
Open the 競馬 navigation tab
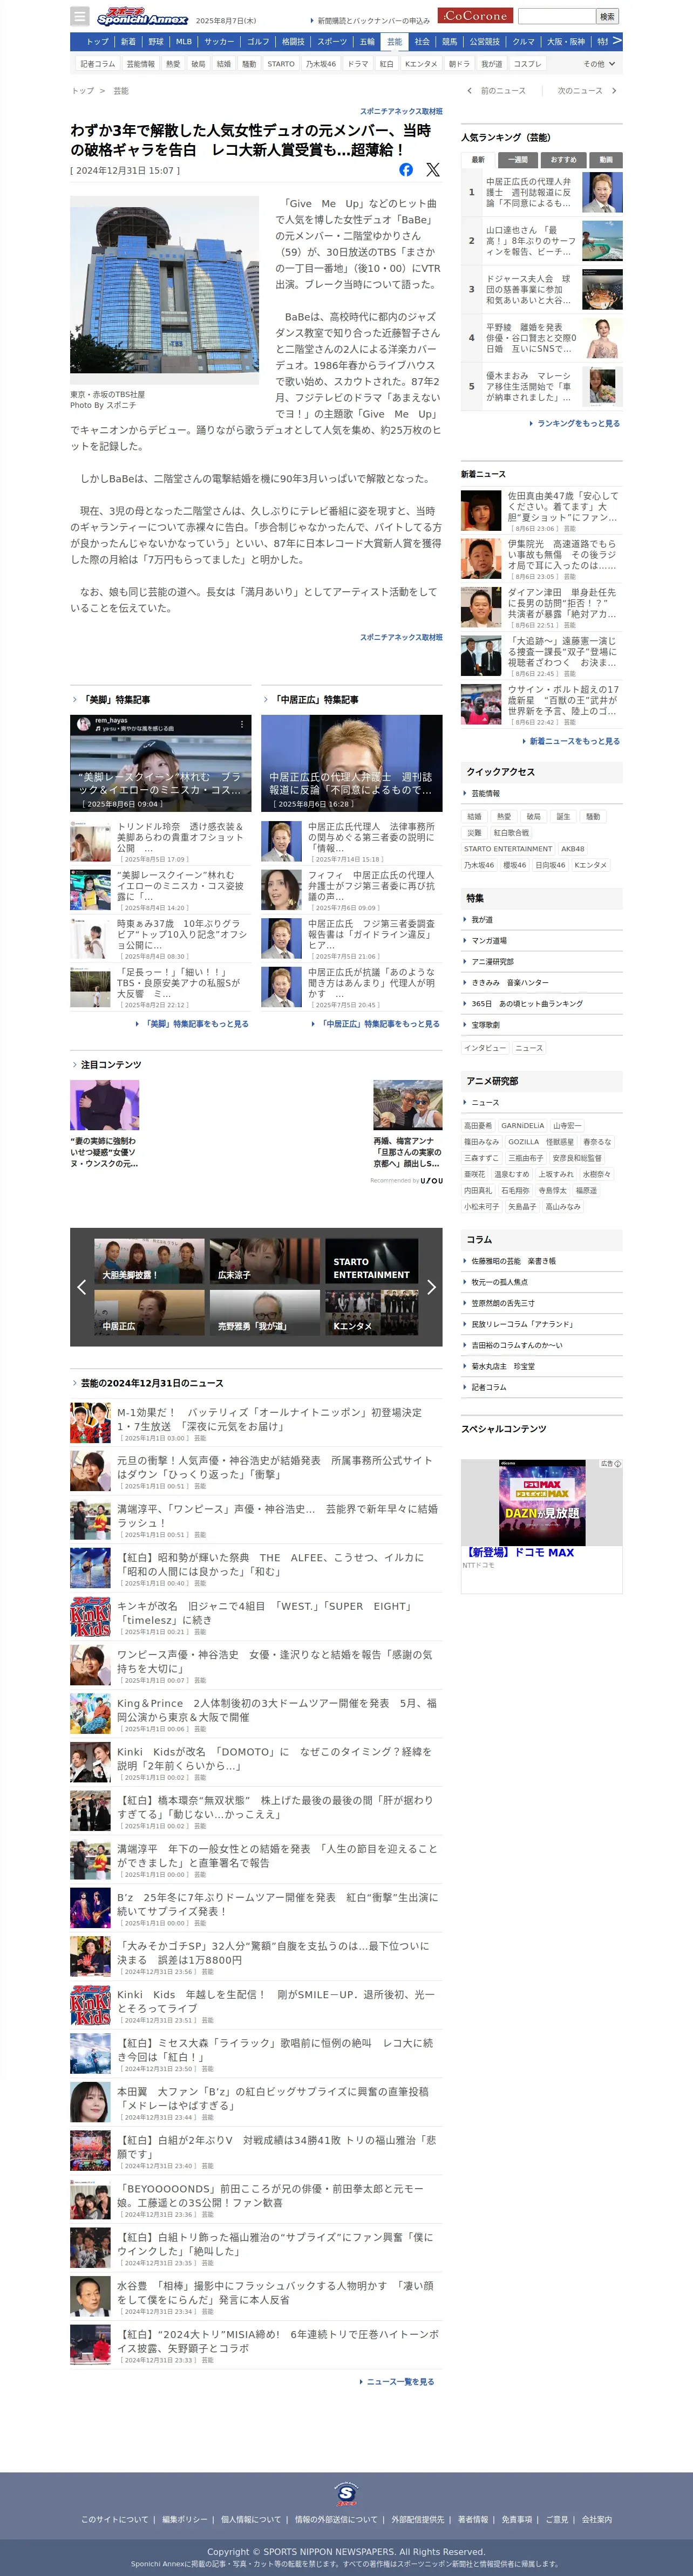pyautogui.click(x=449, y=42)
